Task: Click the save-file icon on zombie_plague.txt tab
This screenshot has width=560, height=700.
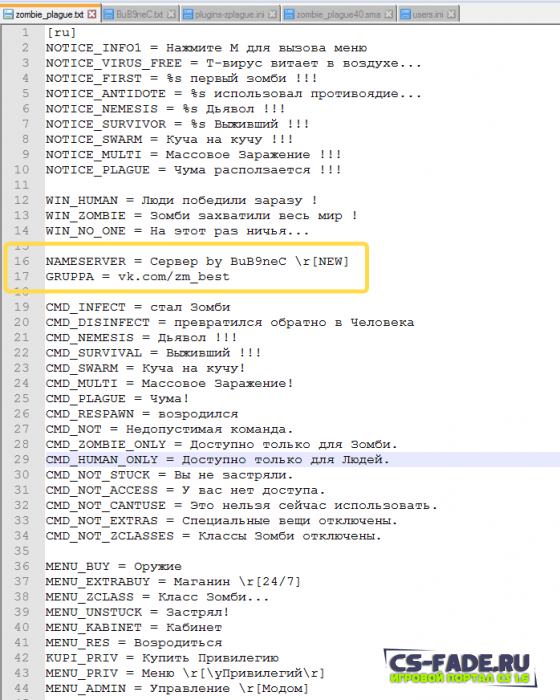Action: point(8,14)
